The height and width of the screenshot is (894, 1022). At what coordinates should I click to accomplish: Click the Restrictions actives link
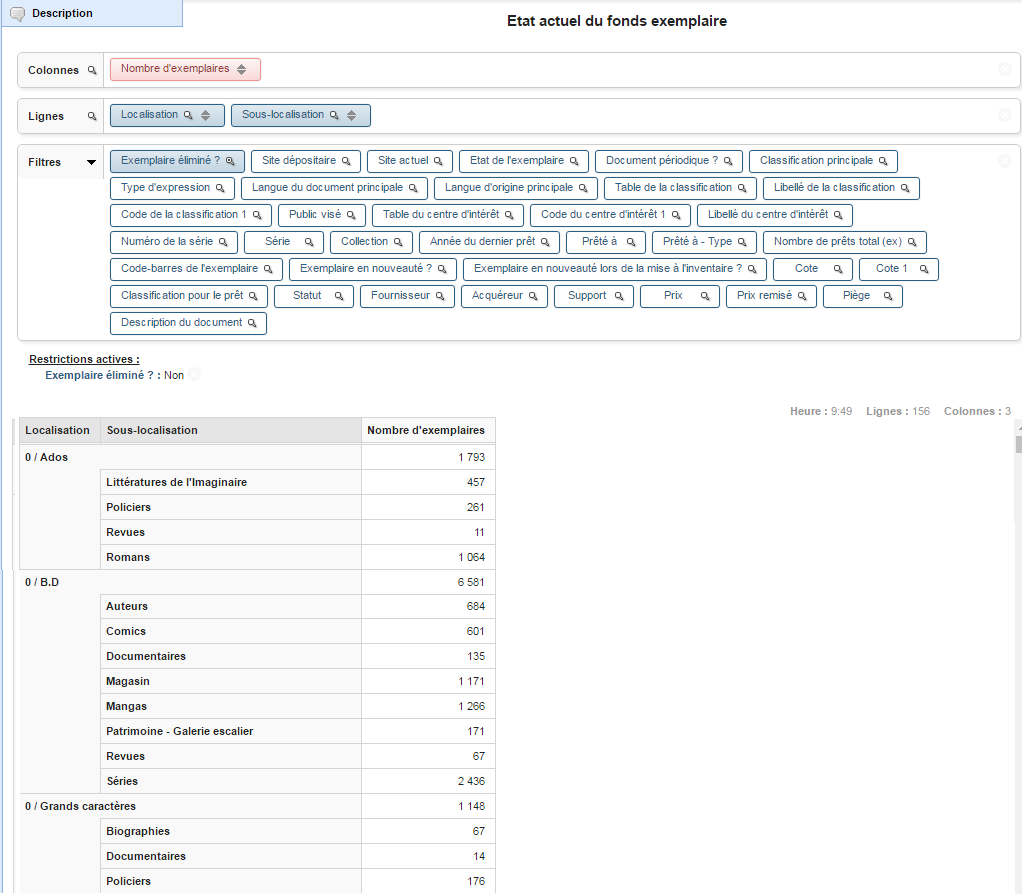pos(83,359)
